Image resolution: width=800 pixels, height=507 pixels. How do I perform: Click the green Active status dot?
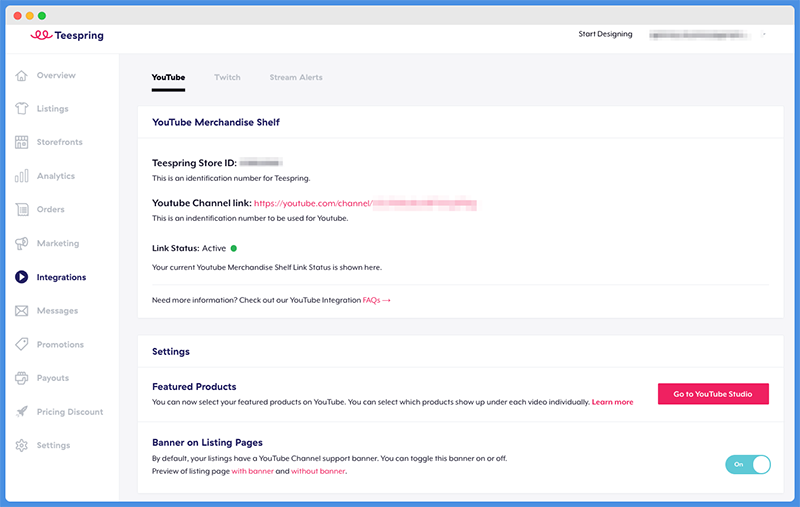point(234,248)
